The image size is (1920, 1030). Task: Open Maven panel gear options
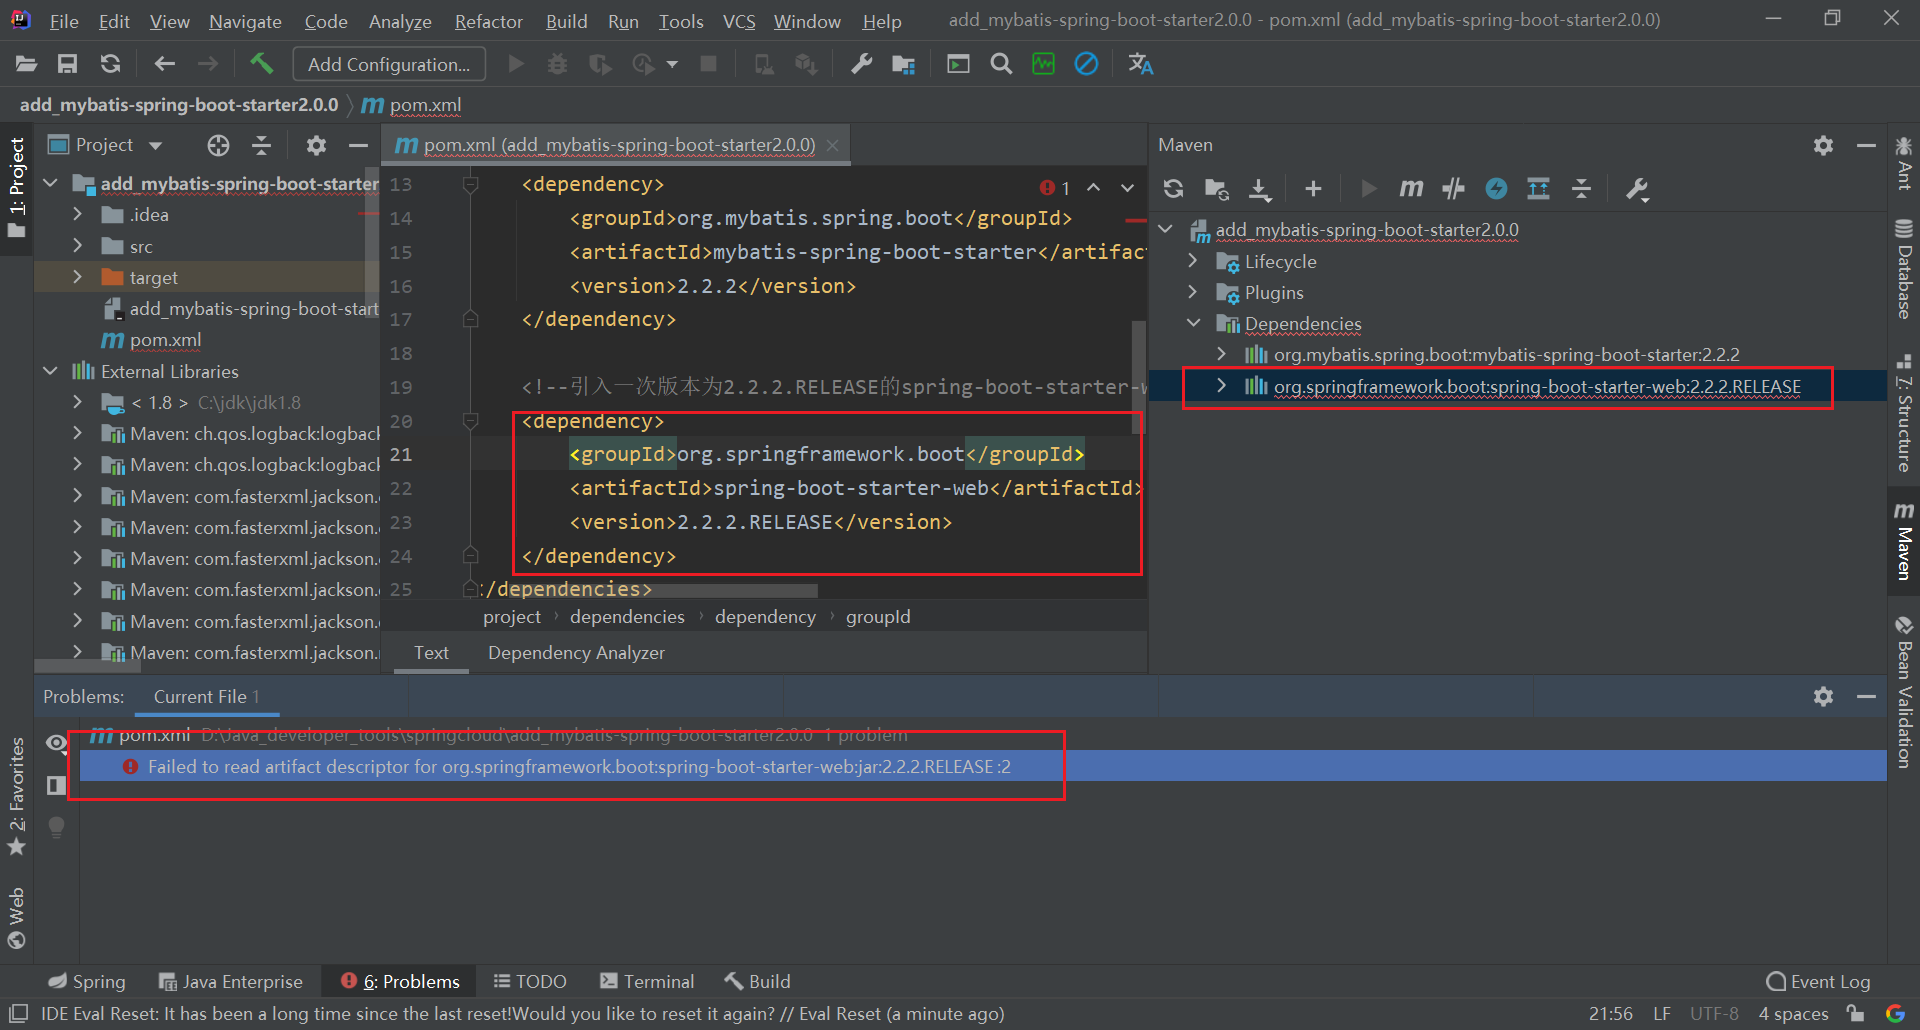[x=1824, y=146]
